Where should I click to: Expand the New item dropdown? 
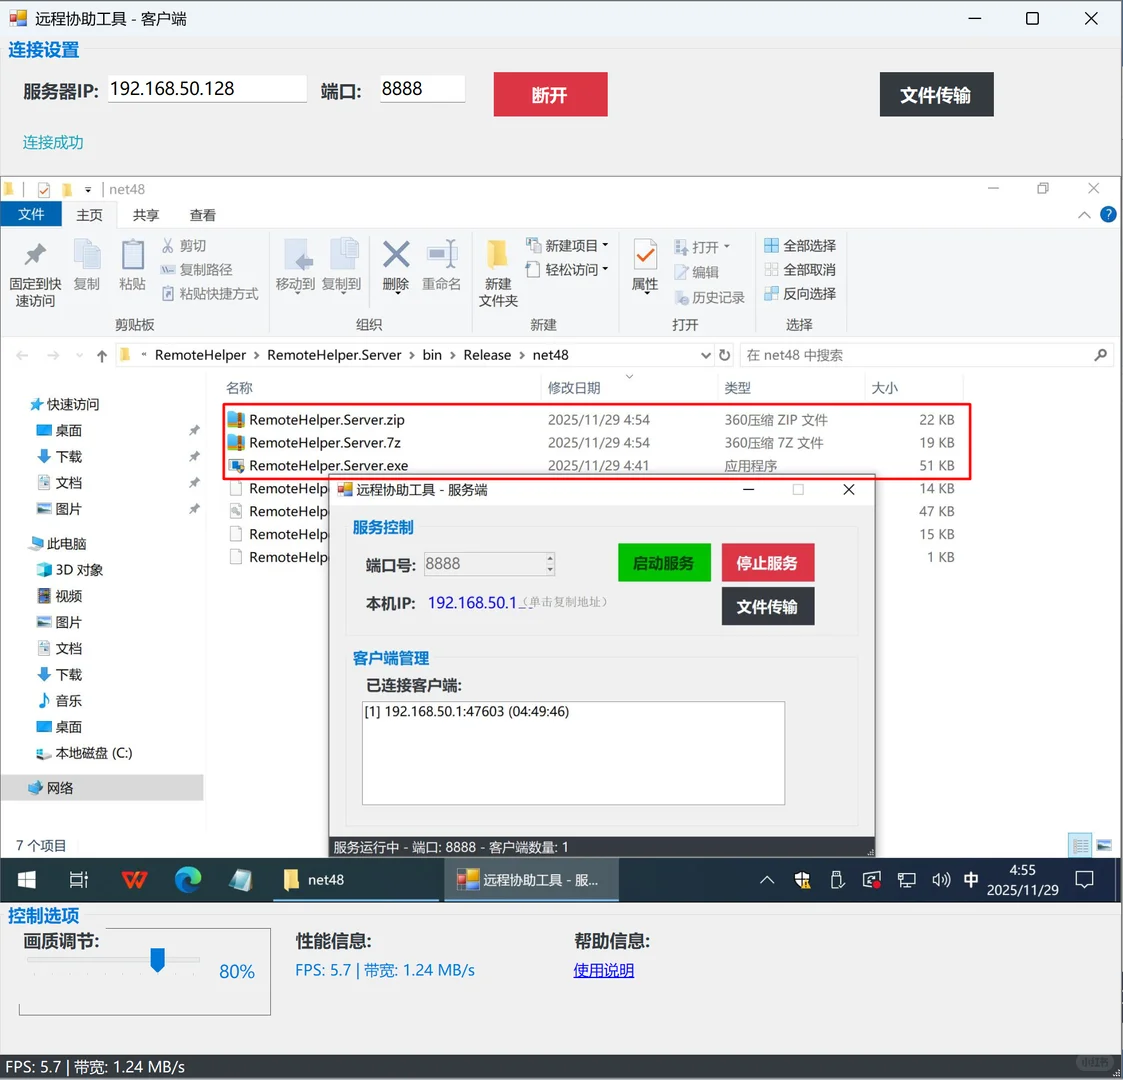pyautogui.click(x=605, y=245)
